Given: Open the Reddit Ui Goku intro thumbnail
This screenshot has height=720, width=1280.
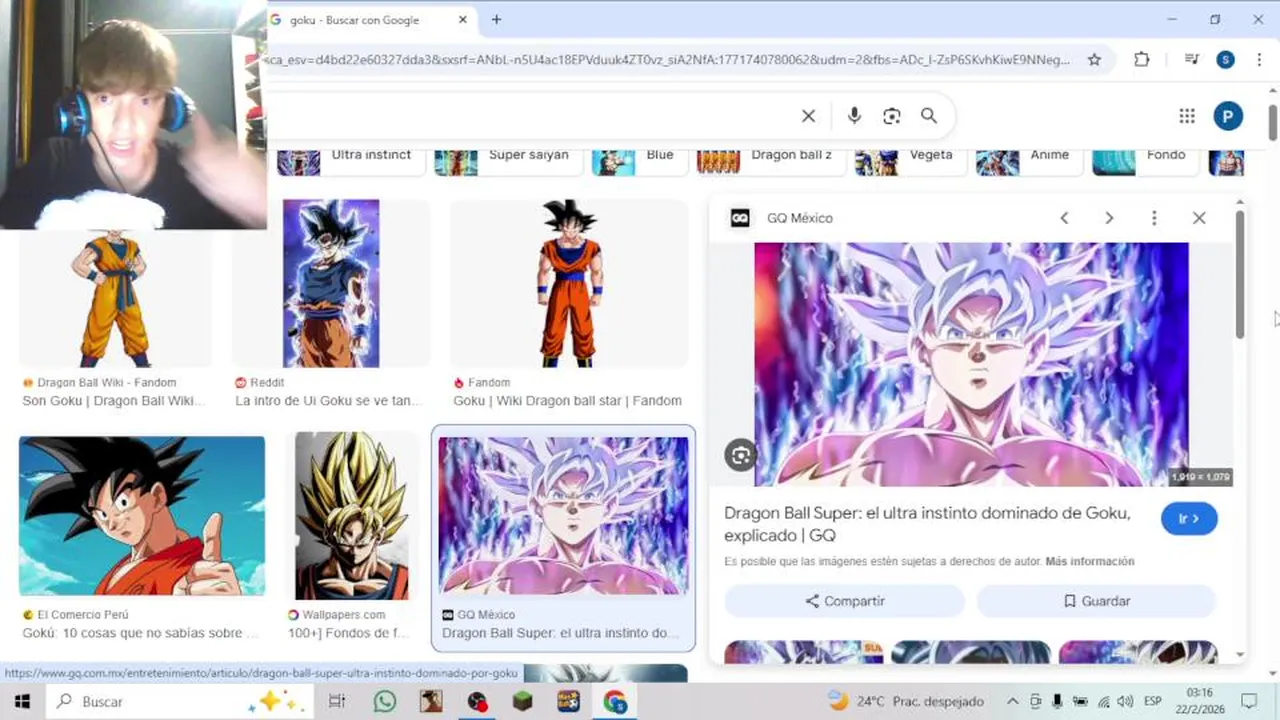Looking at the screenshot, I should (331, 283).
